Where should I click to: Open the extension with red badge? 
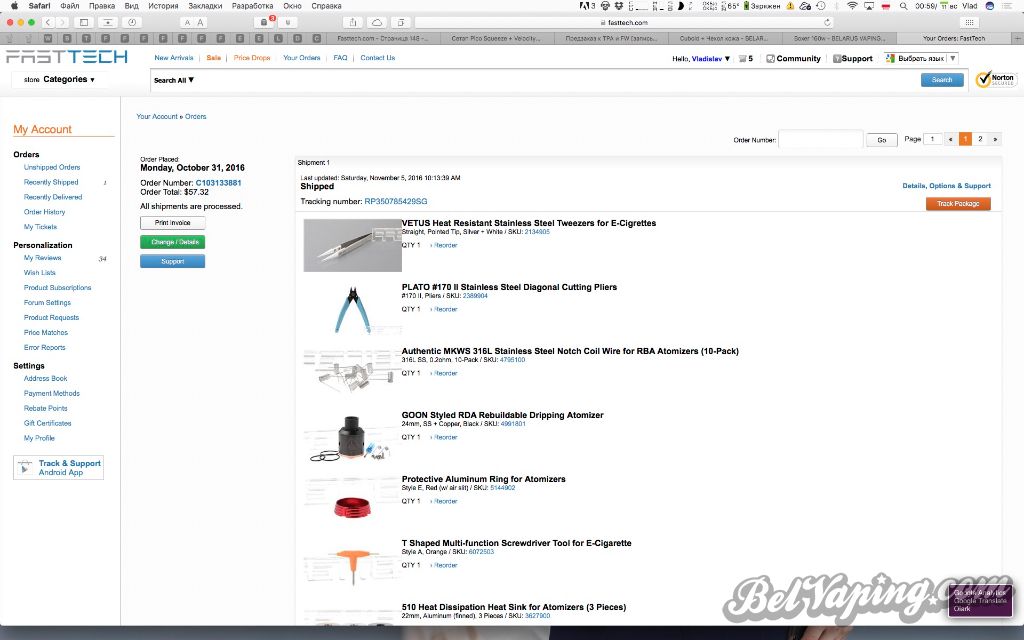(x=265, y=22)
